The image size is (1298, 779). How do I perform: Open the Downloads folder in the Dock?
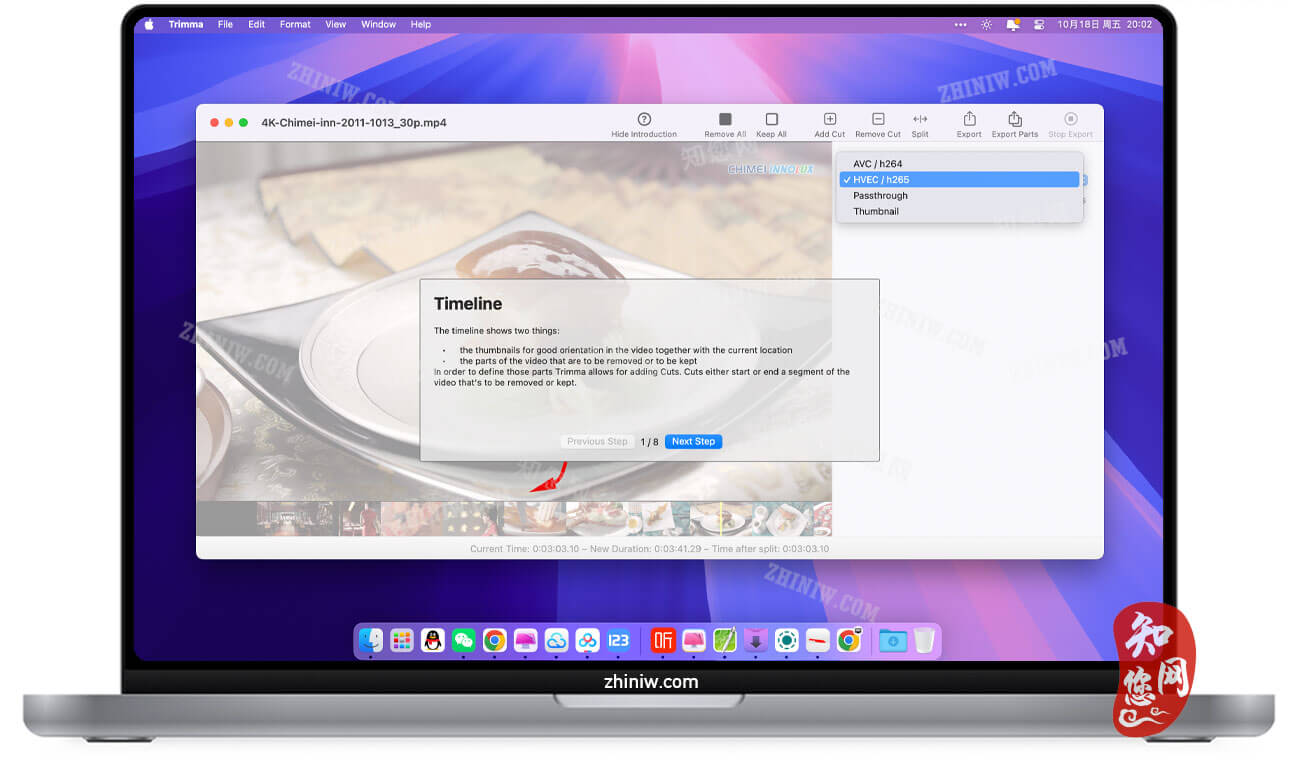(893, 640)
